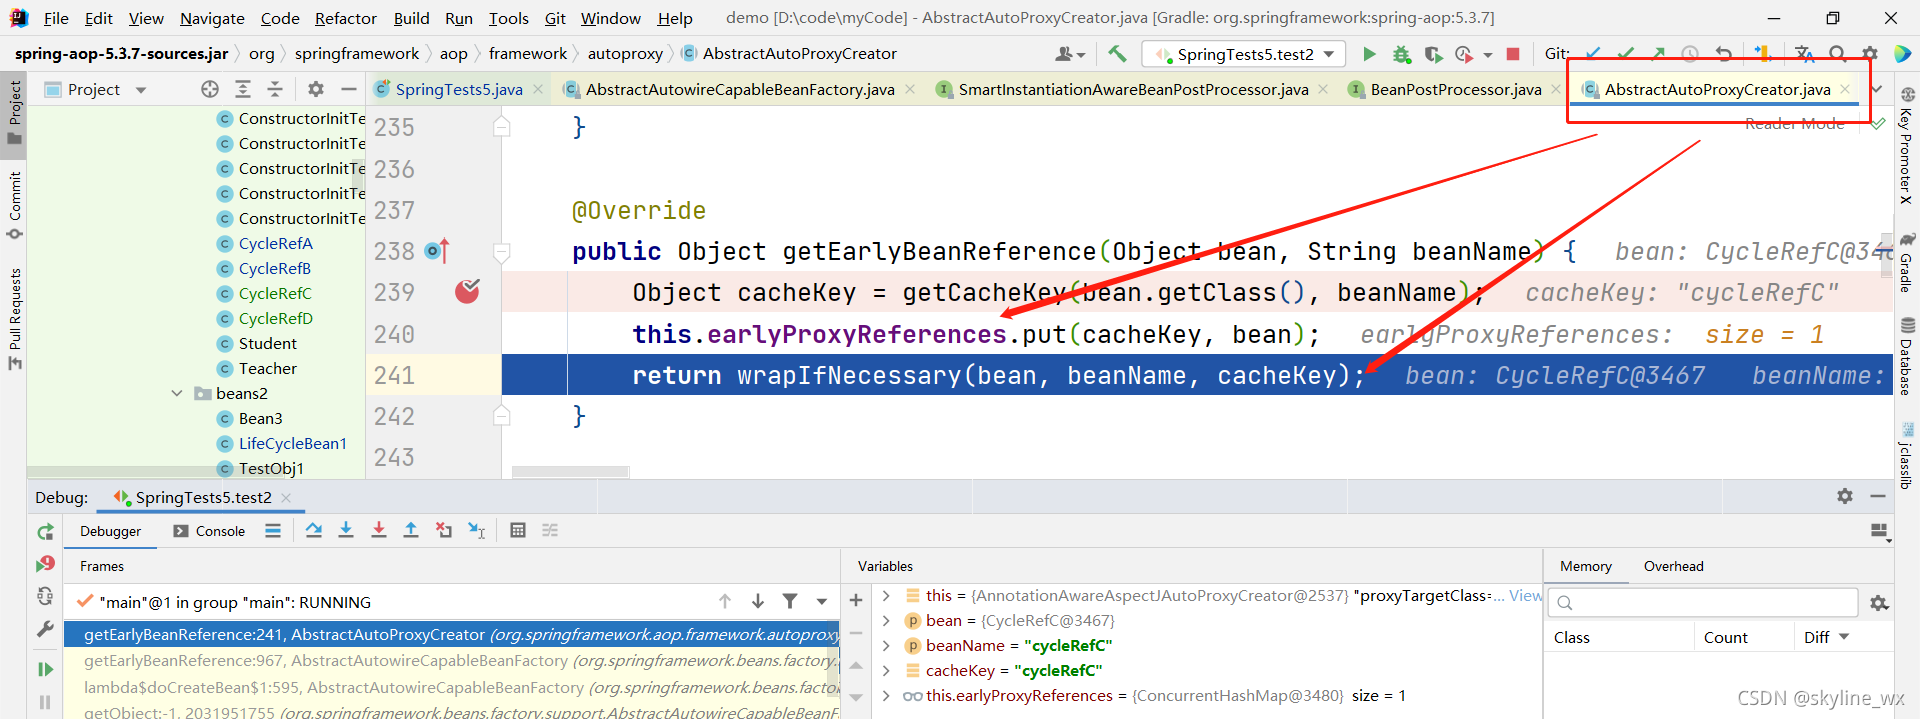Switch to BeanPostProcessor.java editor tab
The height and width of the screenshot is (719, 1920).
(1455, 89)
